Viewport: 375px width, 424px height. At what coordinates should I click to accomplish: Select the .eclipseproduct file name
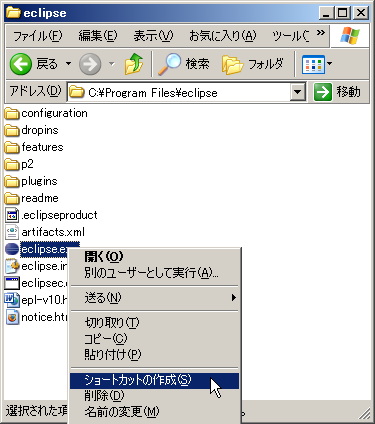tap(59, 215)
